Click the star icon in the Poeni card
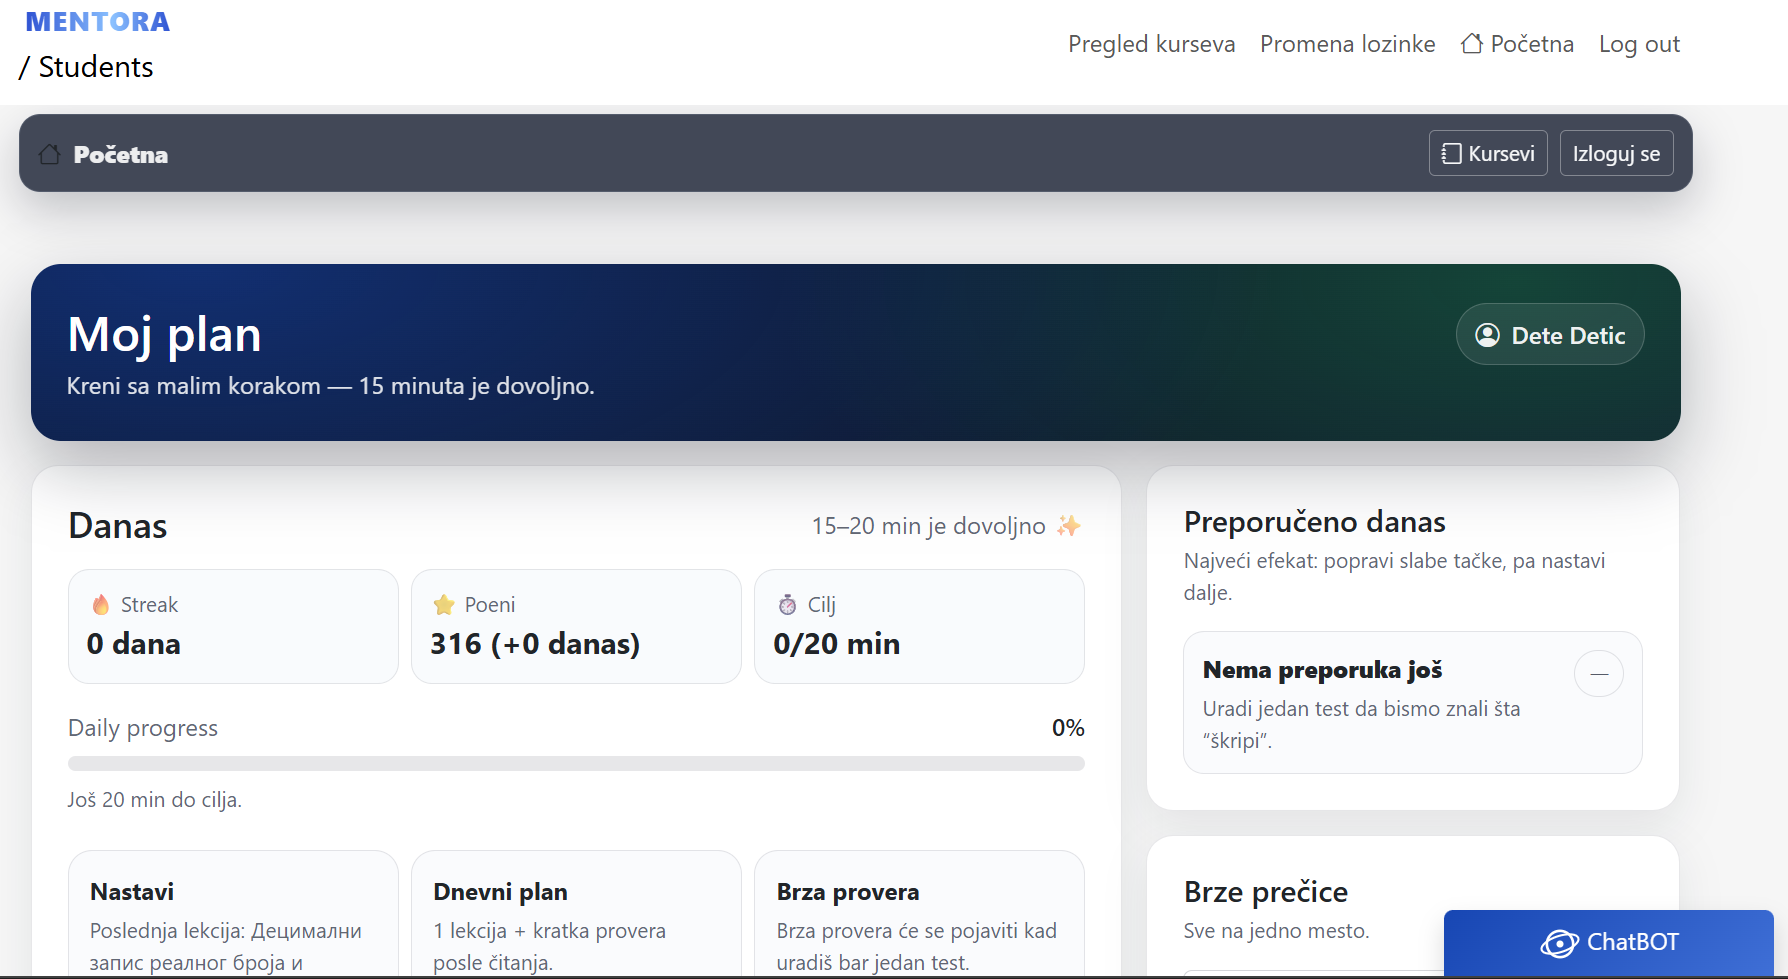 (444, 604)
